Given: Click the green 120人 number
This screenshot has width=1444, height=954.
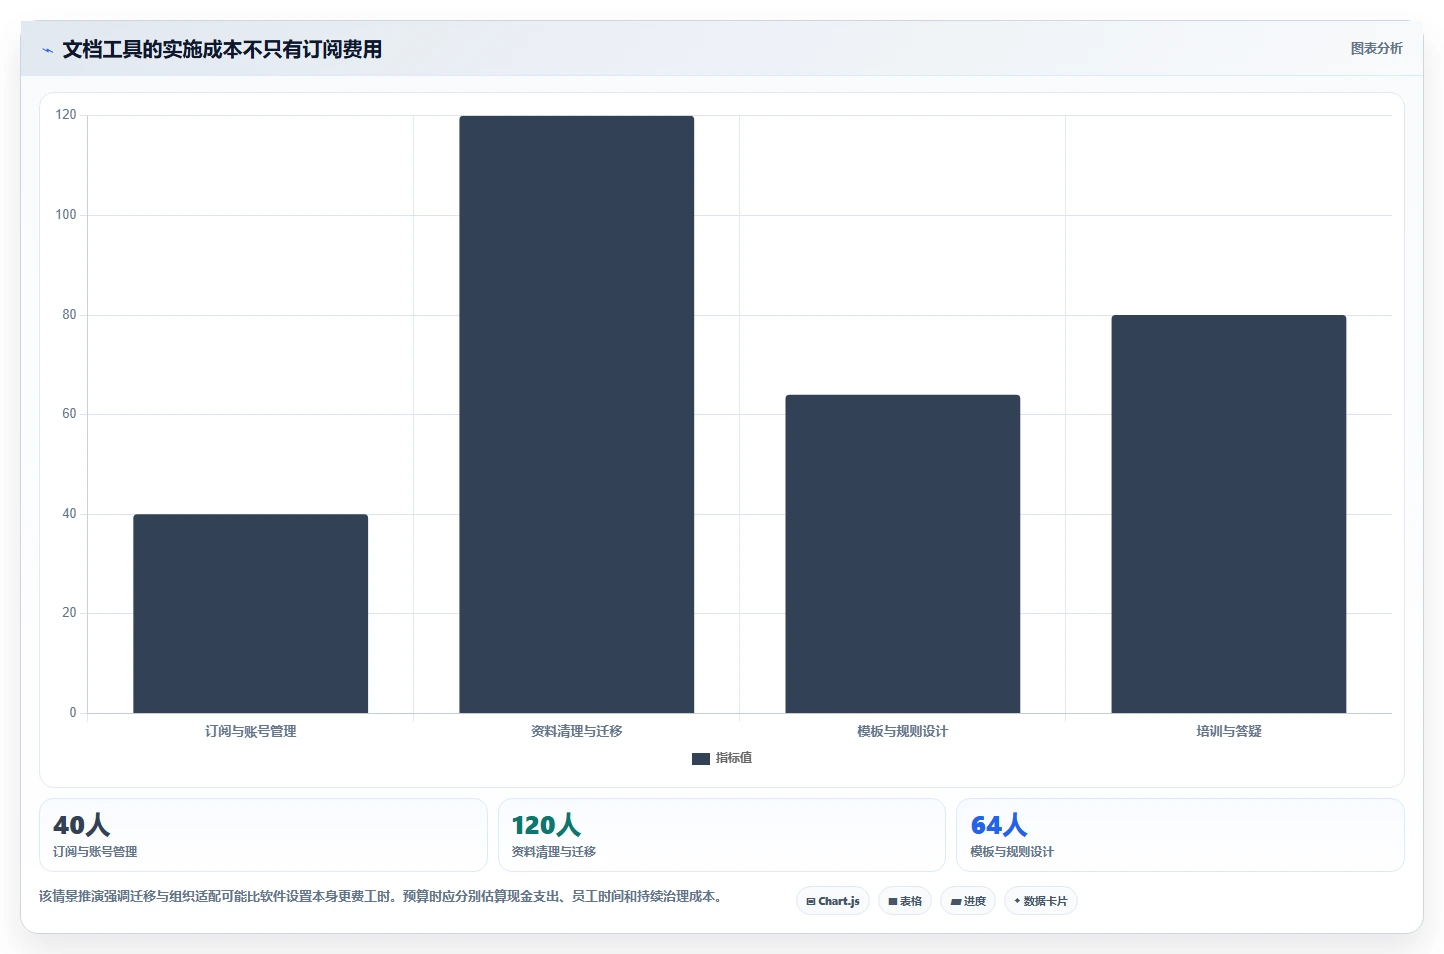Looking at the screenshot, I should click(x=546, y=825).
